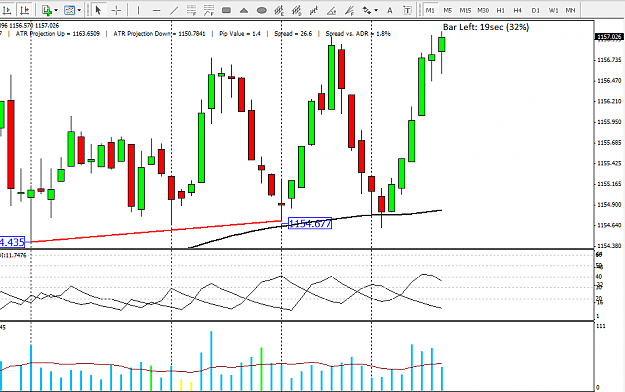Viewport: 625px width, 392px height.
Task: Click the 1154.640 price scale label
Action: point(609,225)
